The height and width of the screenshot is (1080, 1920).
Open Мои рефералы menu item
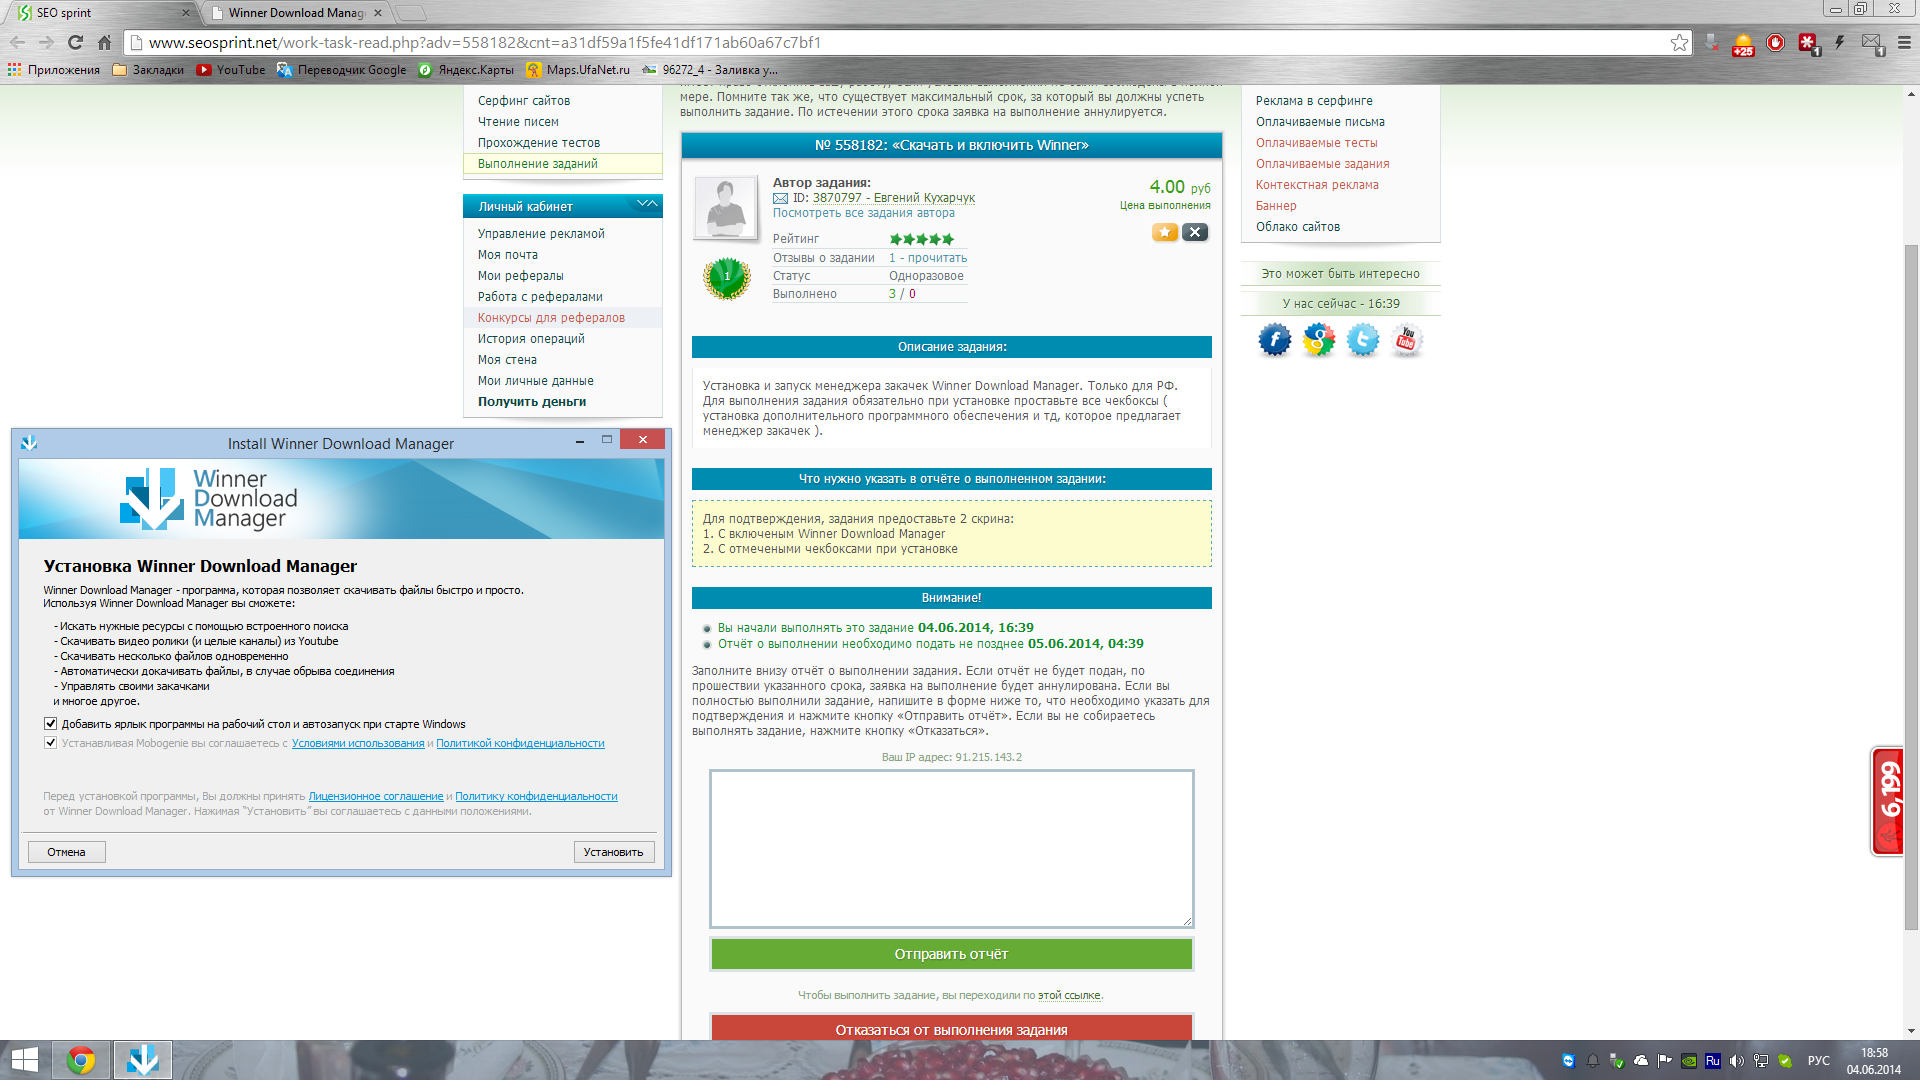(520, 276)
